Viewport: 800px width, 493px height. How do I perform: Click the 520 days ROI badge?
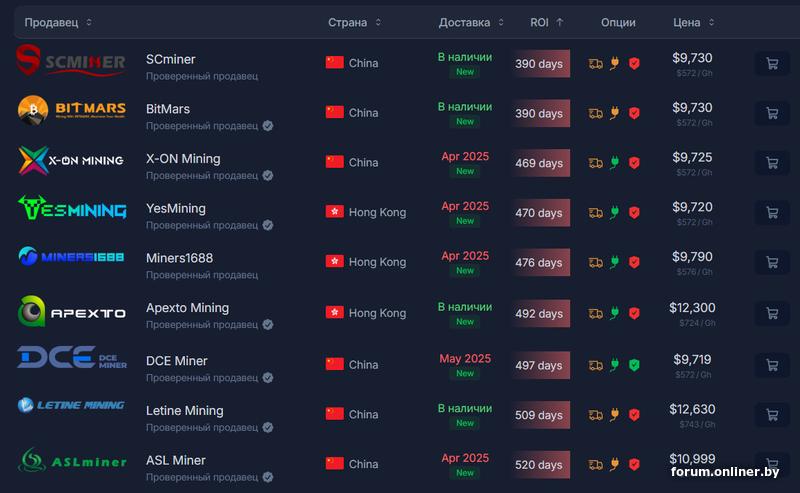[540, 464]
